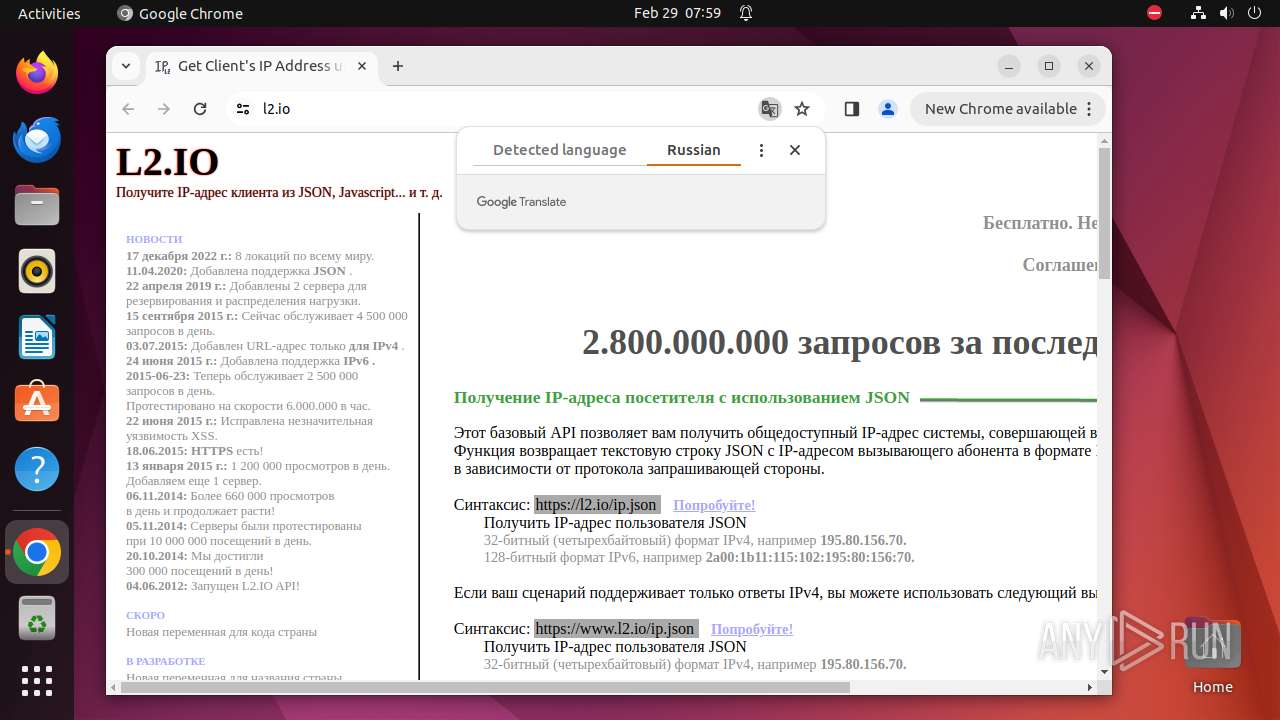Focus the address bar showing l2.io
Viewport: 1280px width, 720px height.
coord(505,109)
